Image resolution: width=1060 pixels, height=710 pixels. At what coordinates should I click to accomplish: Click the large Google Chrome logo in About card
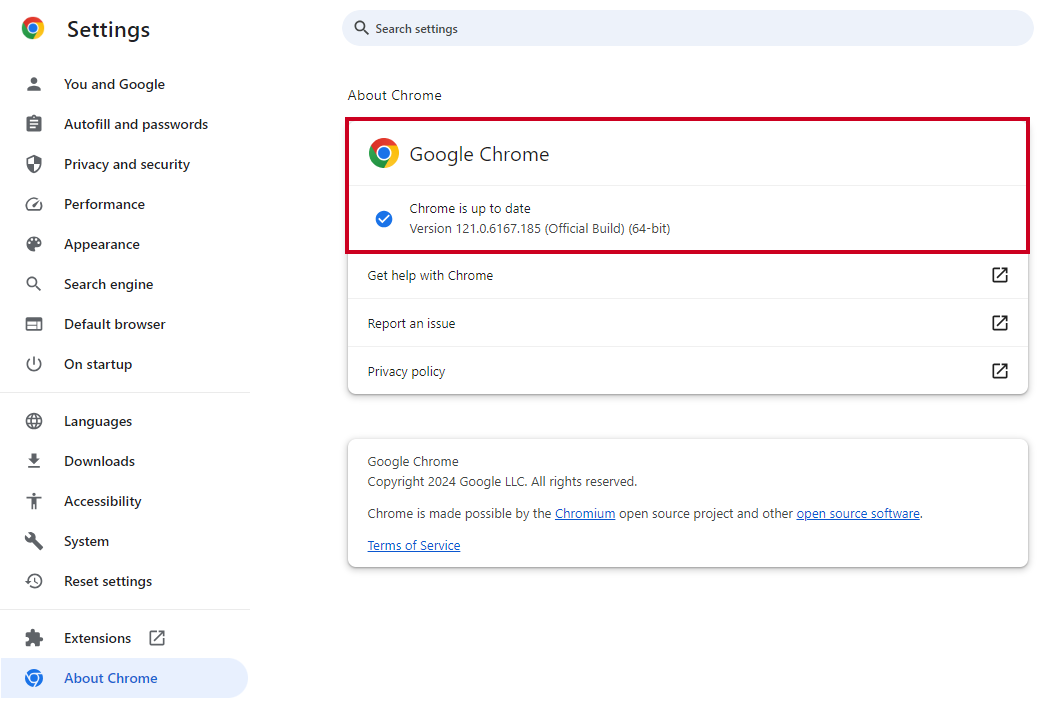click(383, 153)
